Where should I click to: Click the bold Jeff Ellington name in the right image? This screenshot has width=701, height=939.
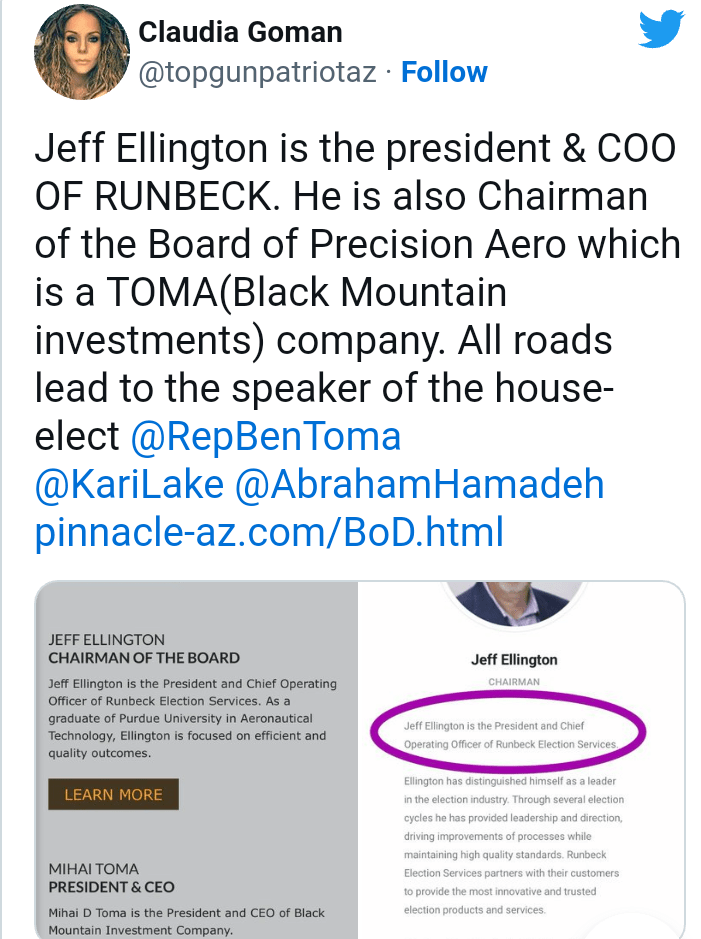click(x=514, y=659)
